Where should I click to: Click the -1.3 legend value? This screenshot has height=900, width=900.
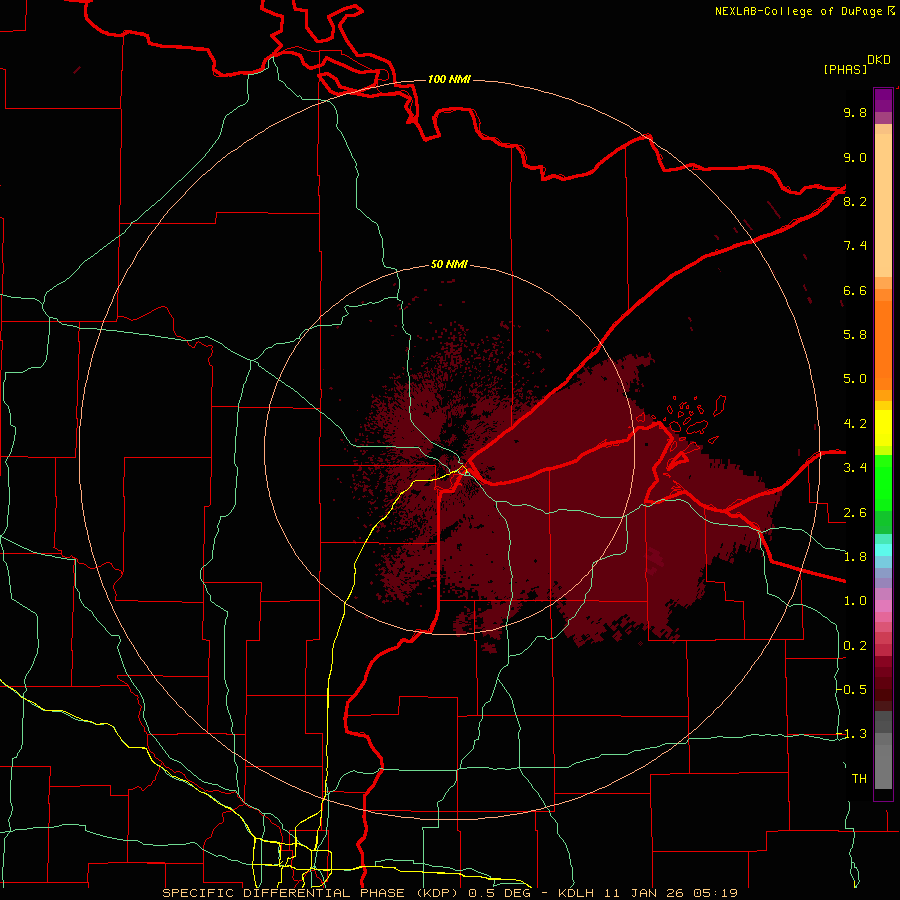click(852, 734)
